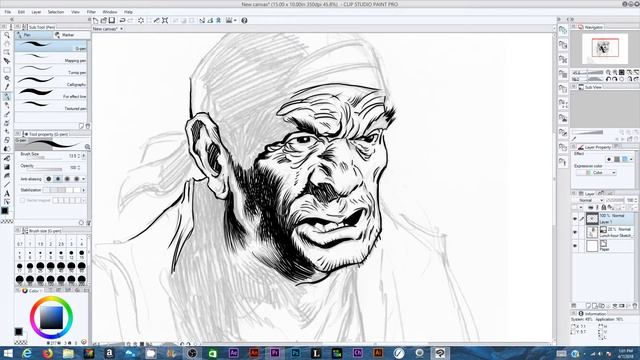Click the New file toolbar icon
This screenshot has height=360, width=640.
click(x=96, y=20)
